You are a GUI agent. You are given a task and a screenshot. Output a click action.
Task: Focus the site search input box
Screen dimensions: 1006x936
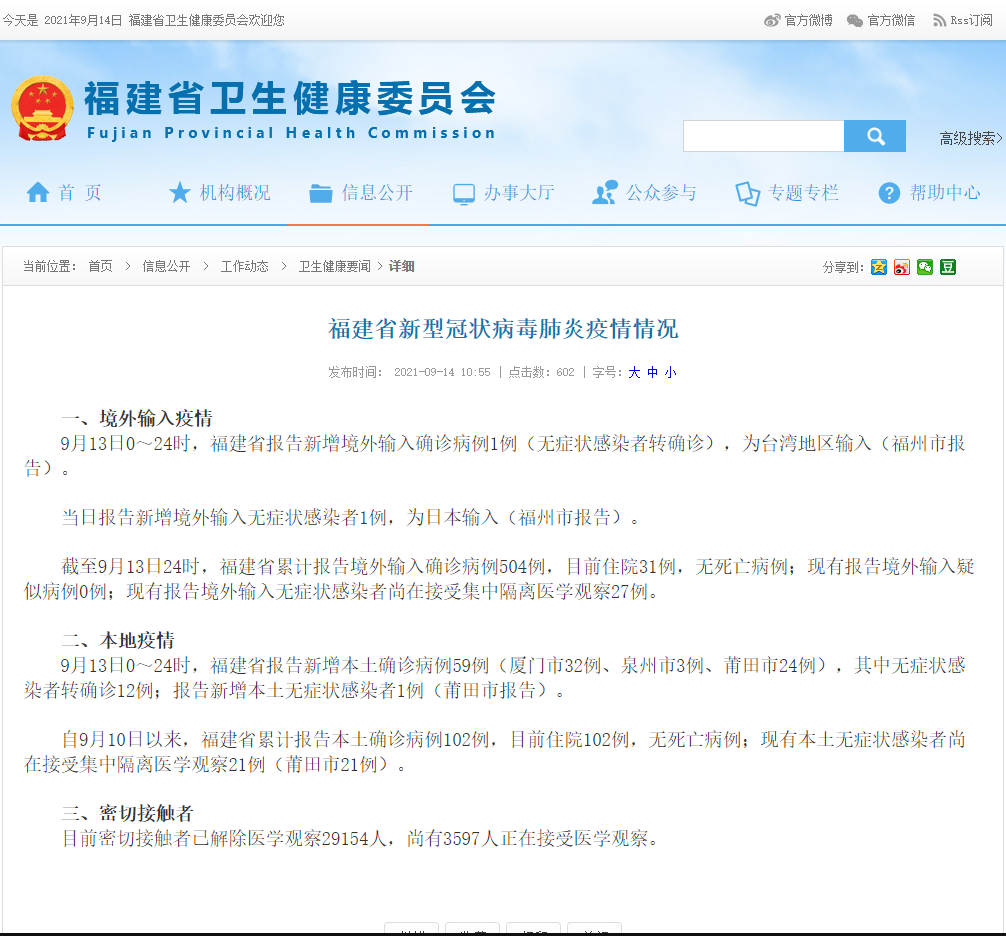pos(763,136)
